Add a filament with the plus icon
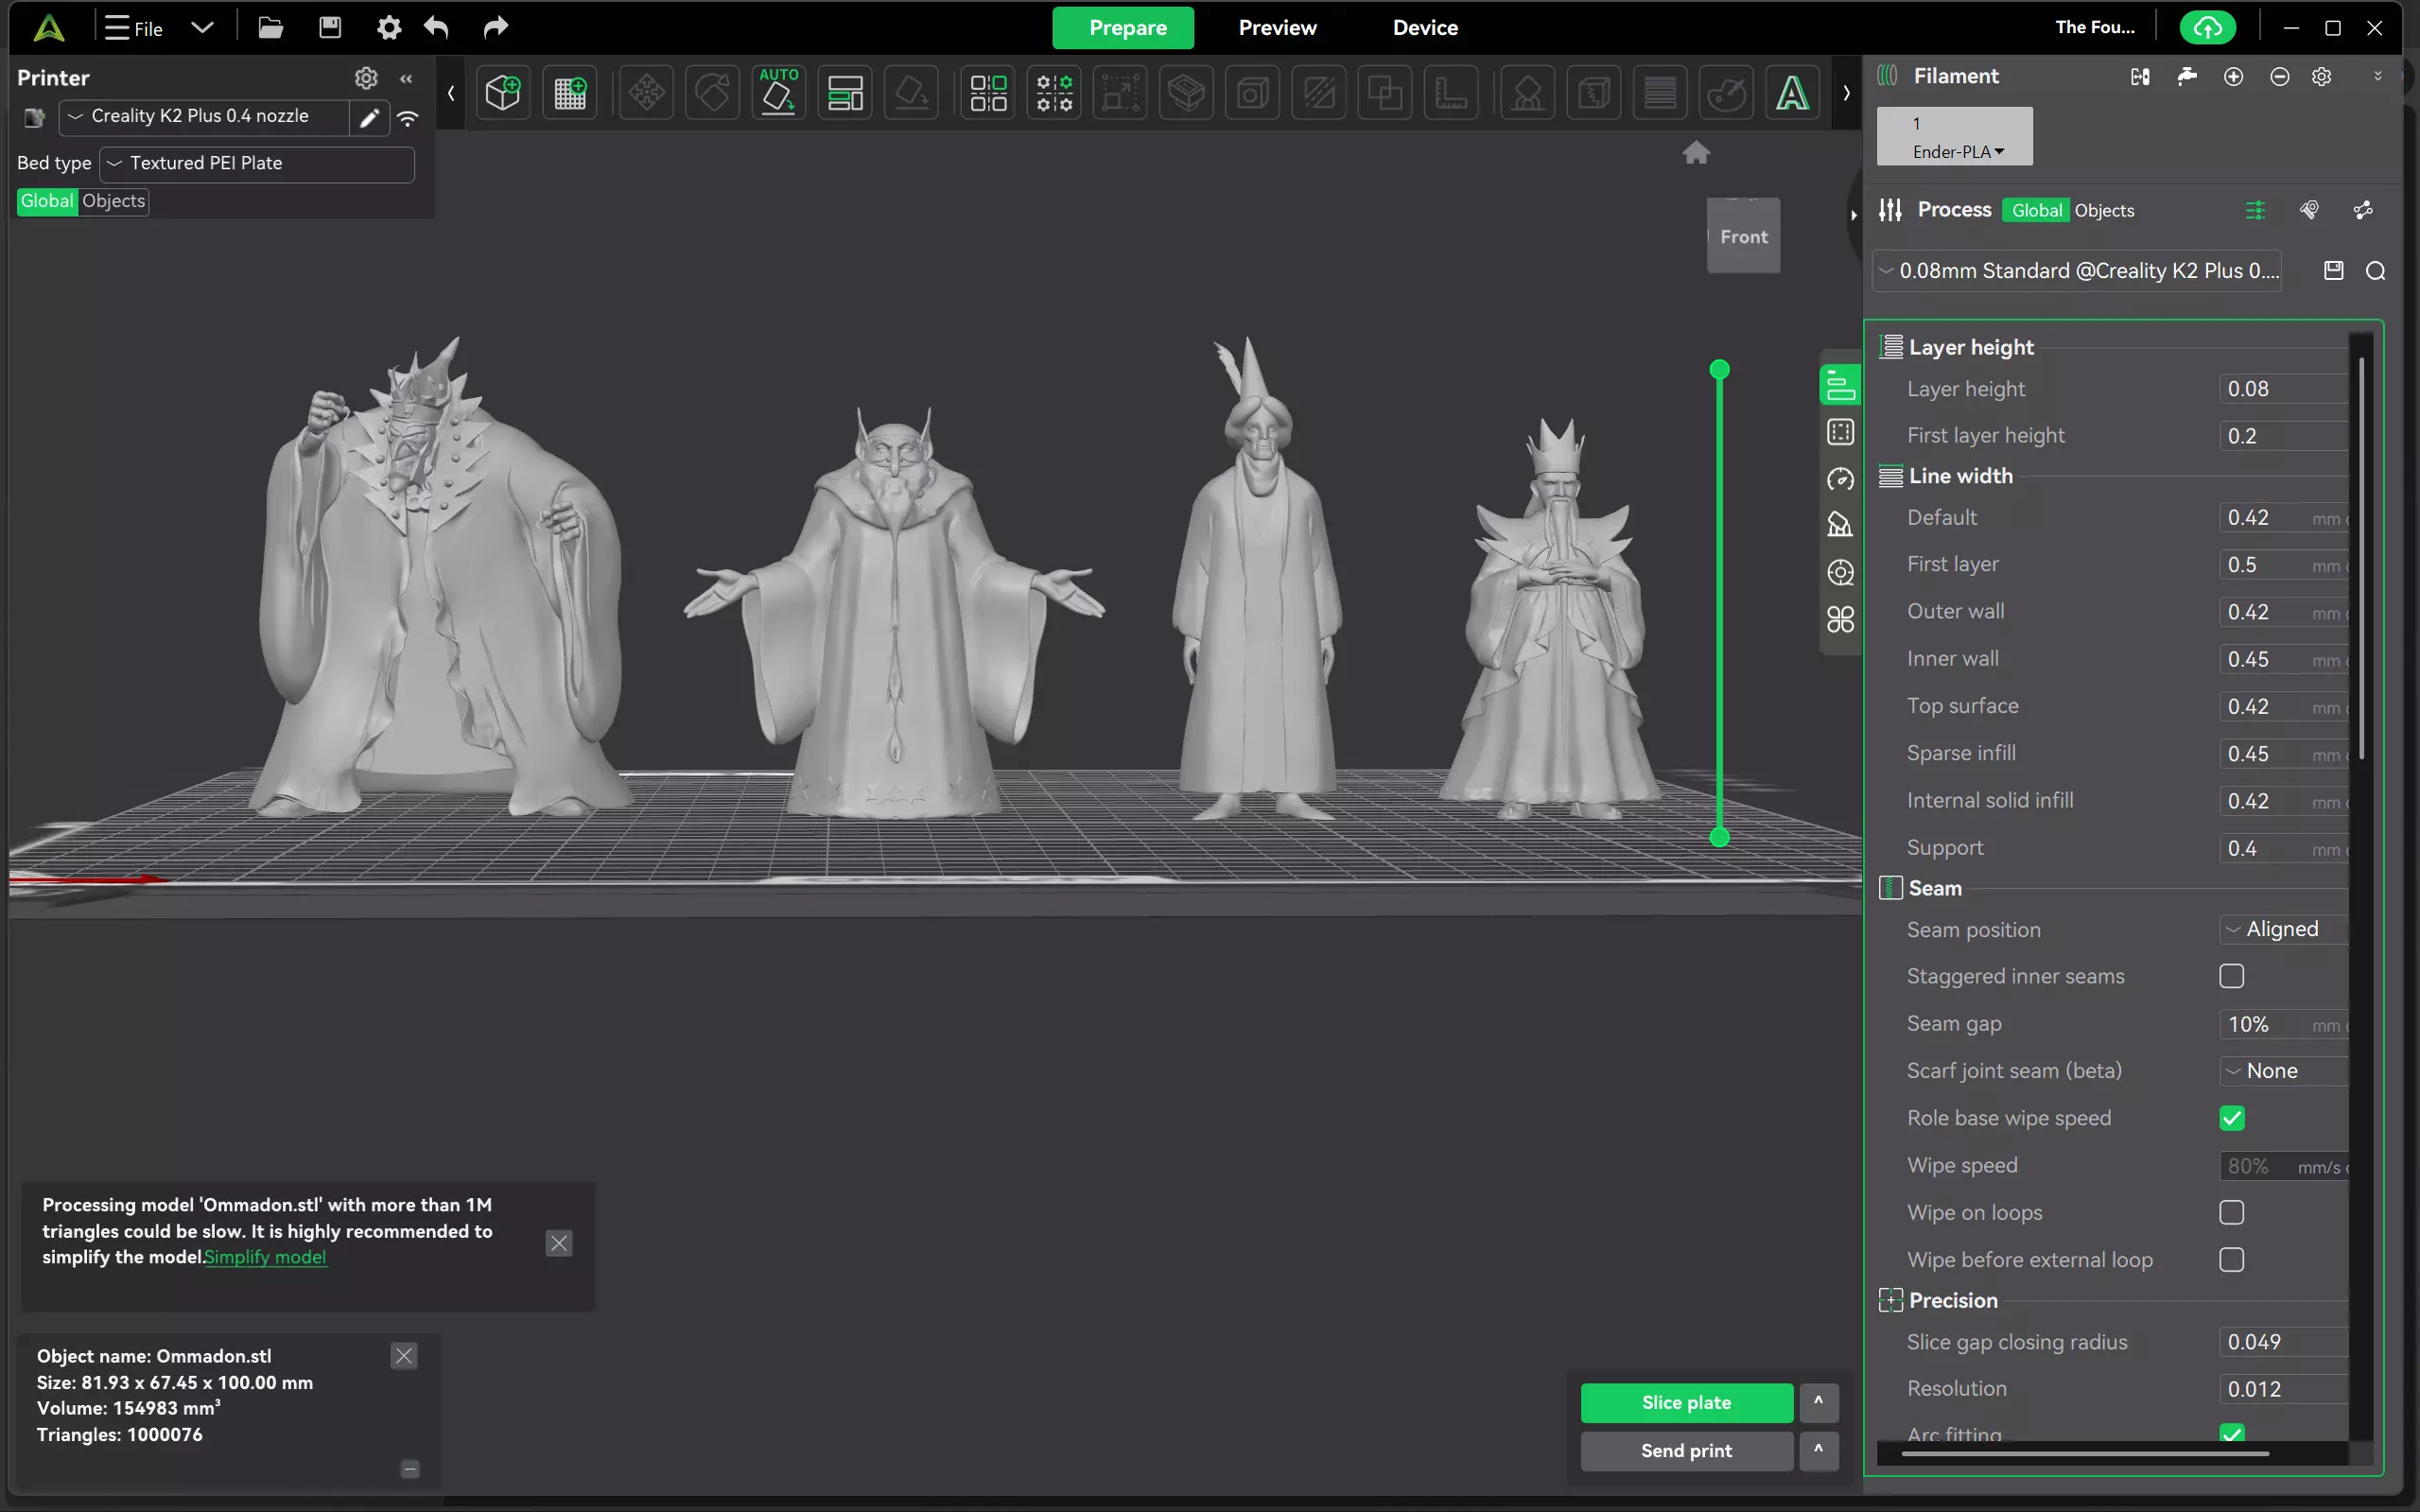 2233,77
